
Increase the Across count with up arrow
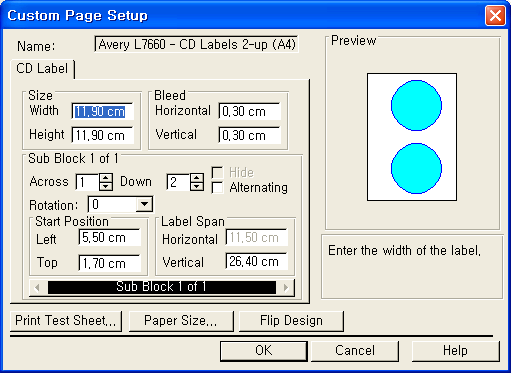(x=106, y=178)
